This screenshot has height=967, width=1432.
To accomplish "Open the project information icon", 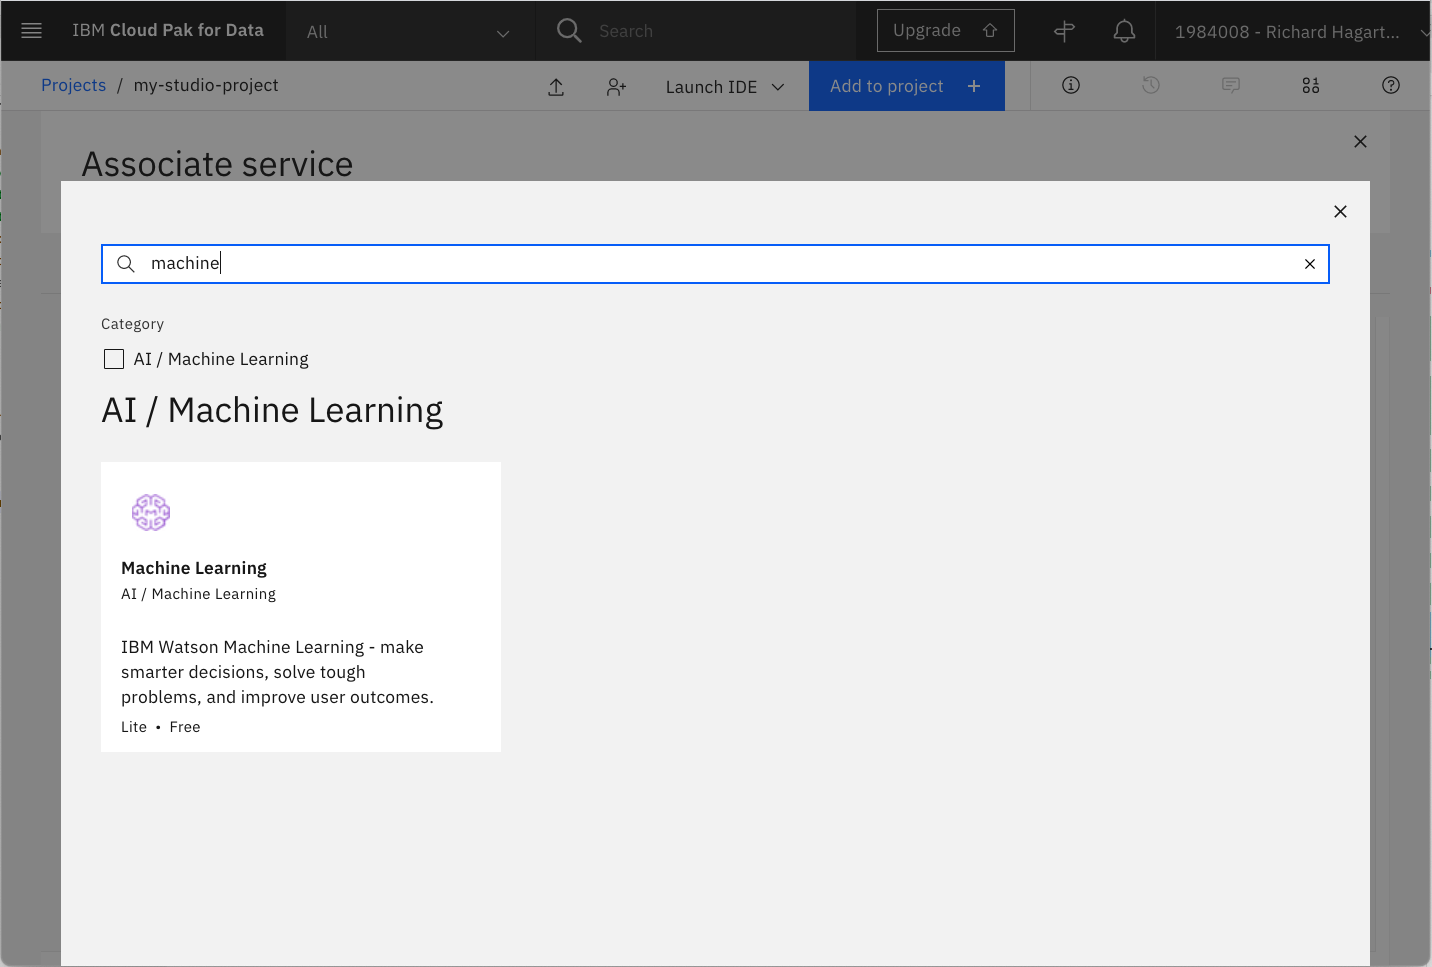I will tap(1071, 86).
